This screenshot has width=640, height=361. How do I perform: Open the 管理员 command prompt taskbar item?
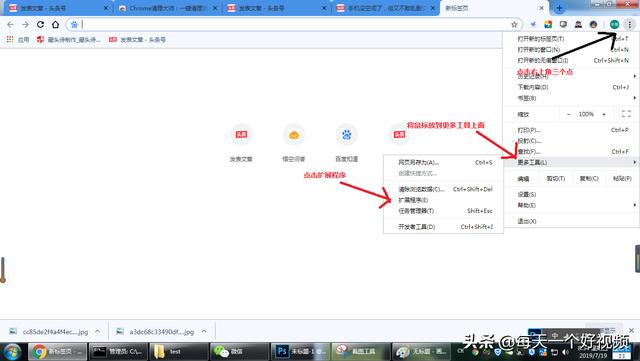(118, 351)
